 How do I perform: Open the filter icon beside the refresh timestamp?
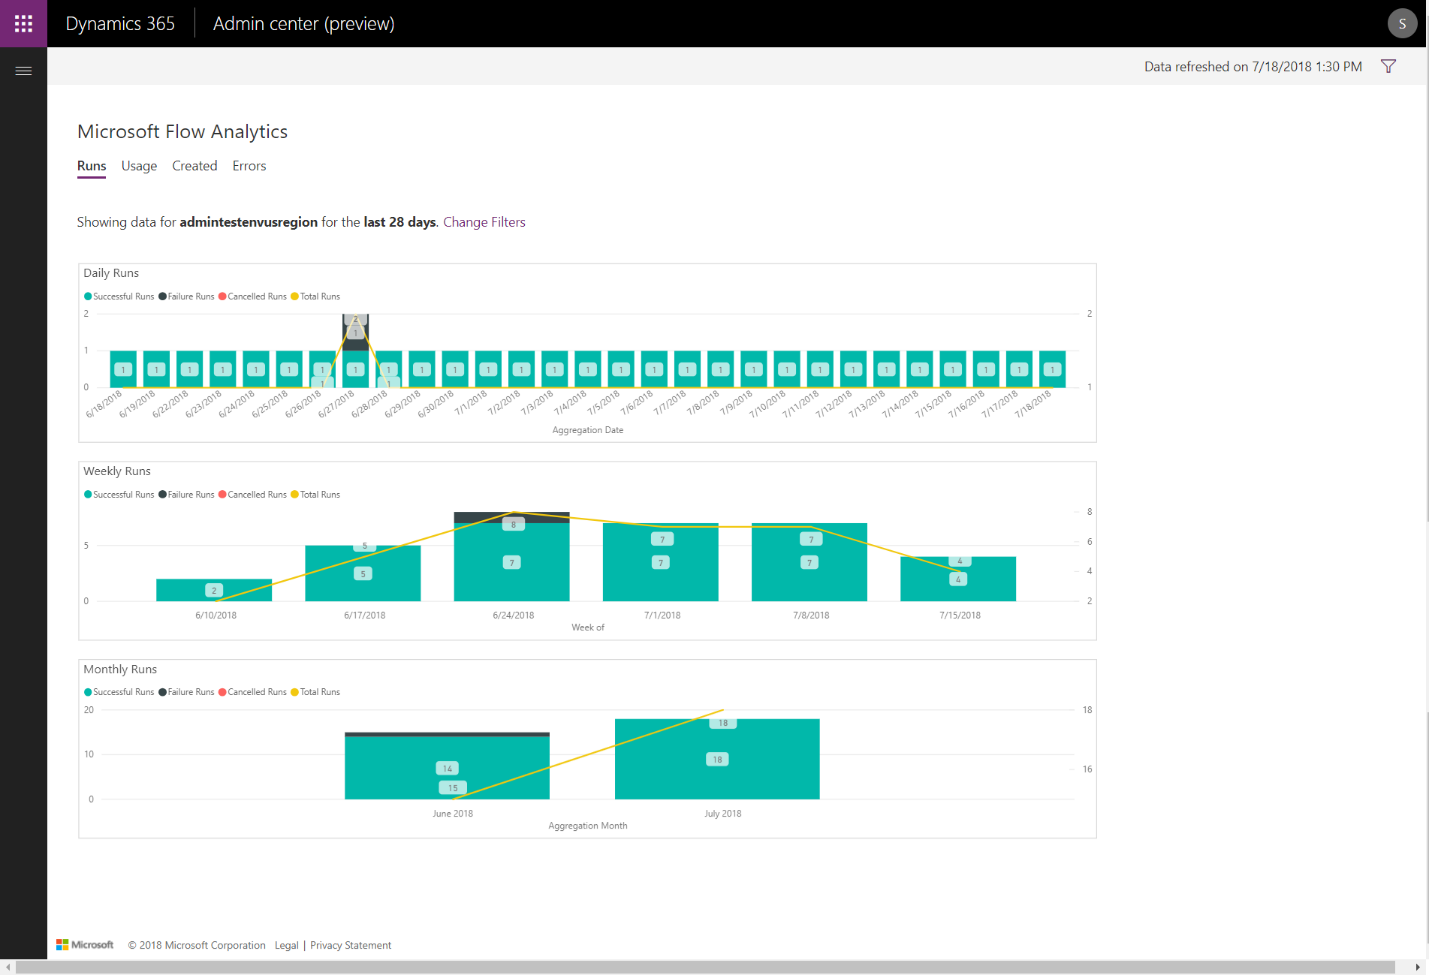point(1388,66)
